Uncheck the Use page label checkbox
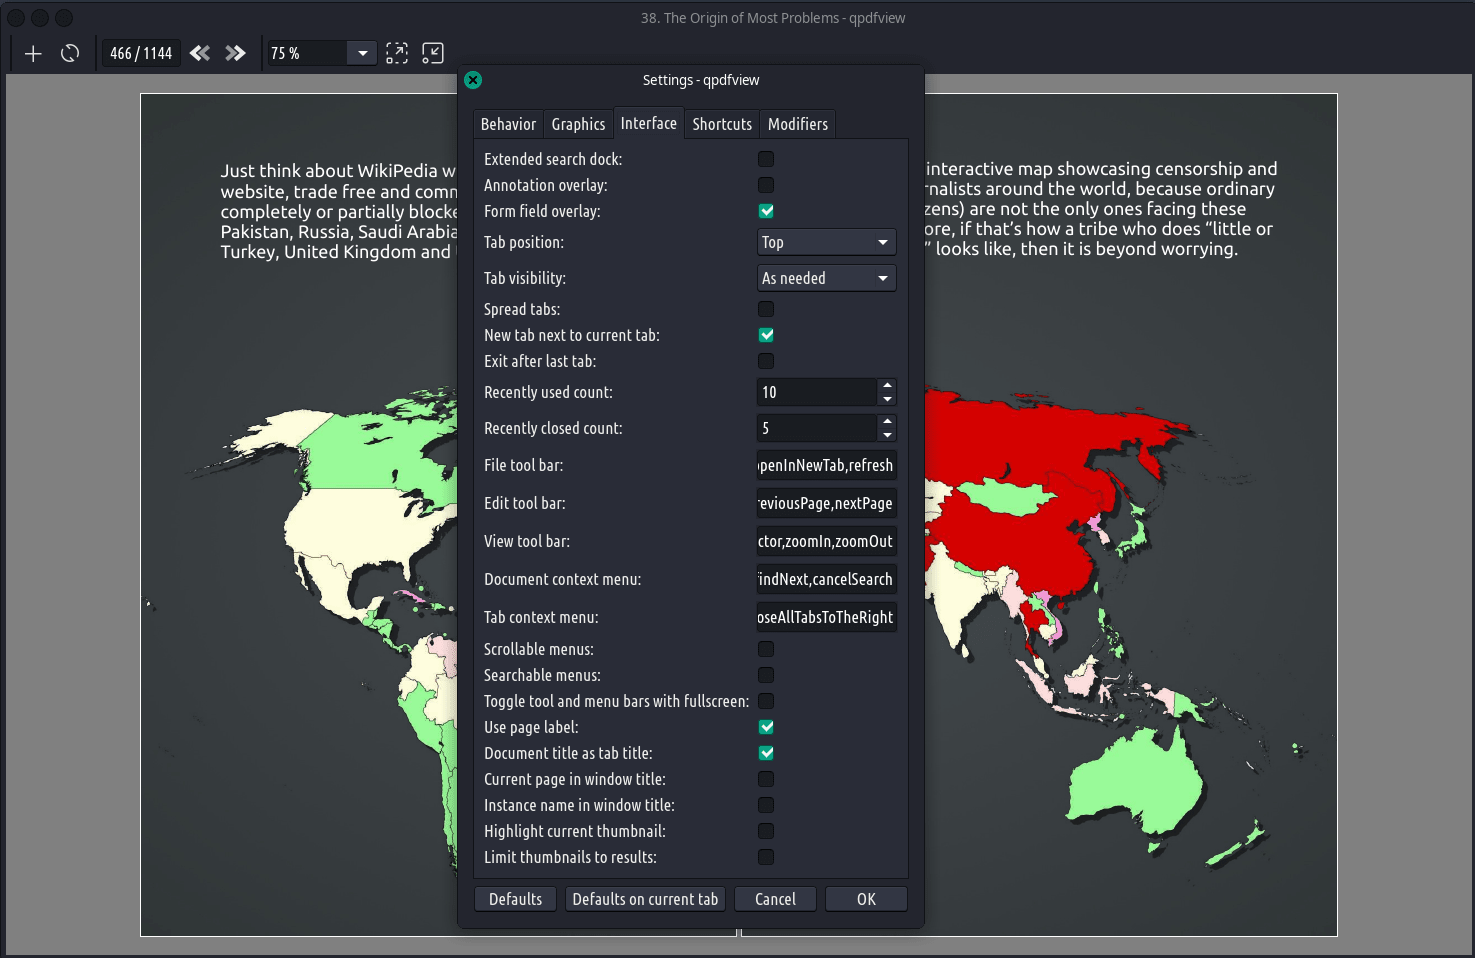The image size is (1475, 958). pos(766,727)
